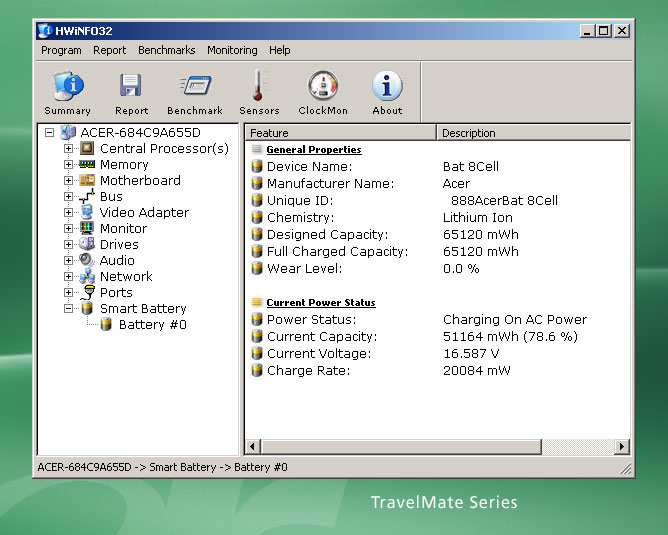Click the 'Manufacturer Name:' label
Image resolution: width=668 pixels, height=535 pixels.
[x=331, y=184]
